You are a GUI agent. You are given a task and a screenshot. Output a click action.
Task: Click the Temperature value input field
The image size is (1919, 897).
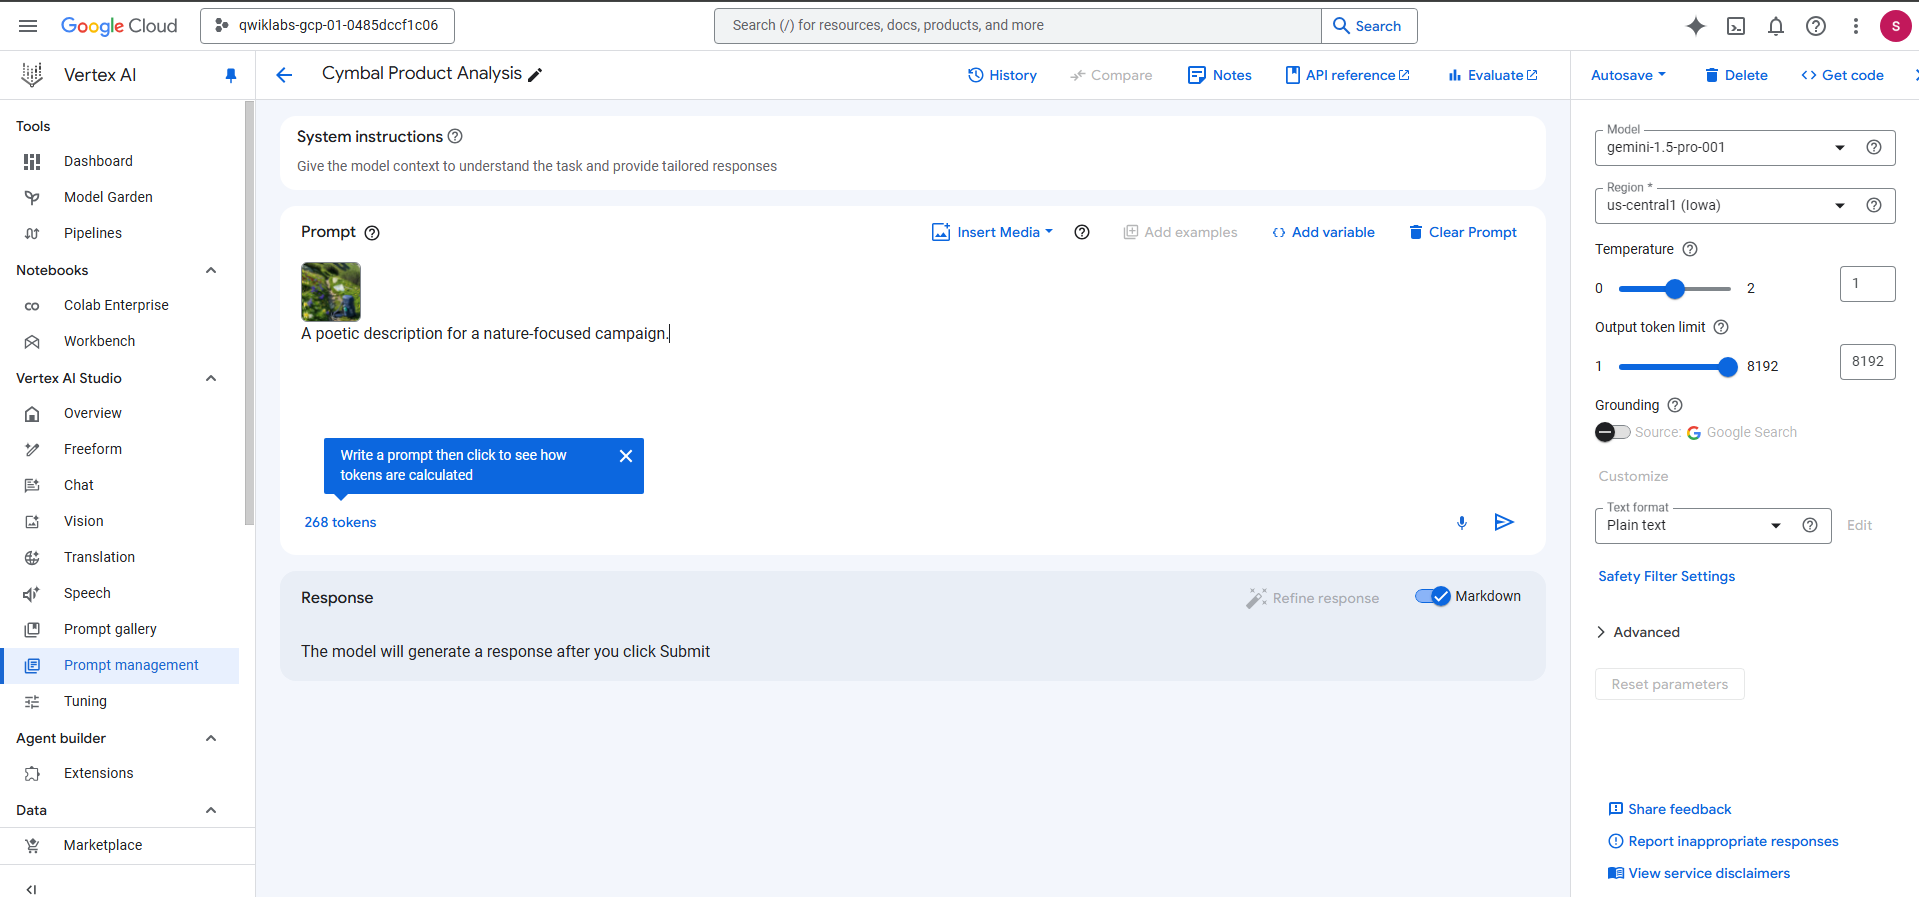[x=1867, y=284]
